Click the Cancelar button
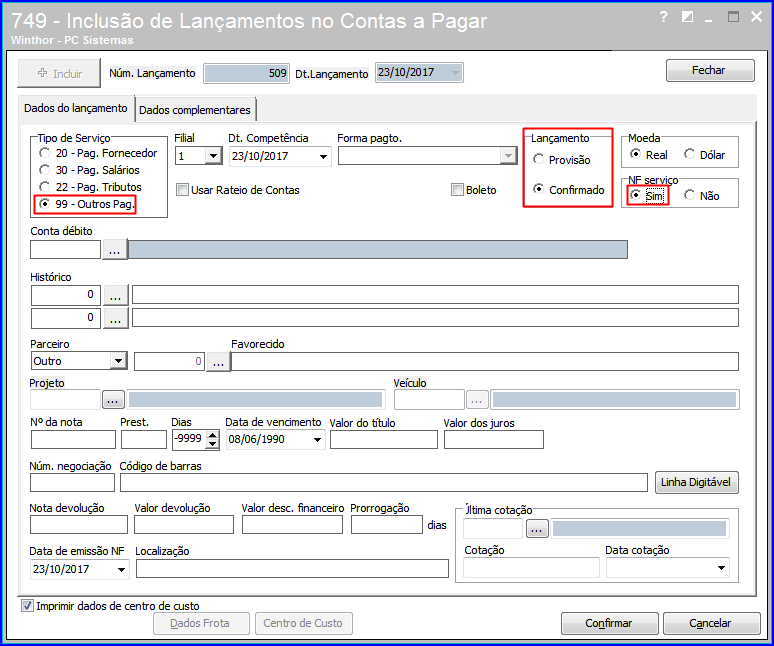 711,623
